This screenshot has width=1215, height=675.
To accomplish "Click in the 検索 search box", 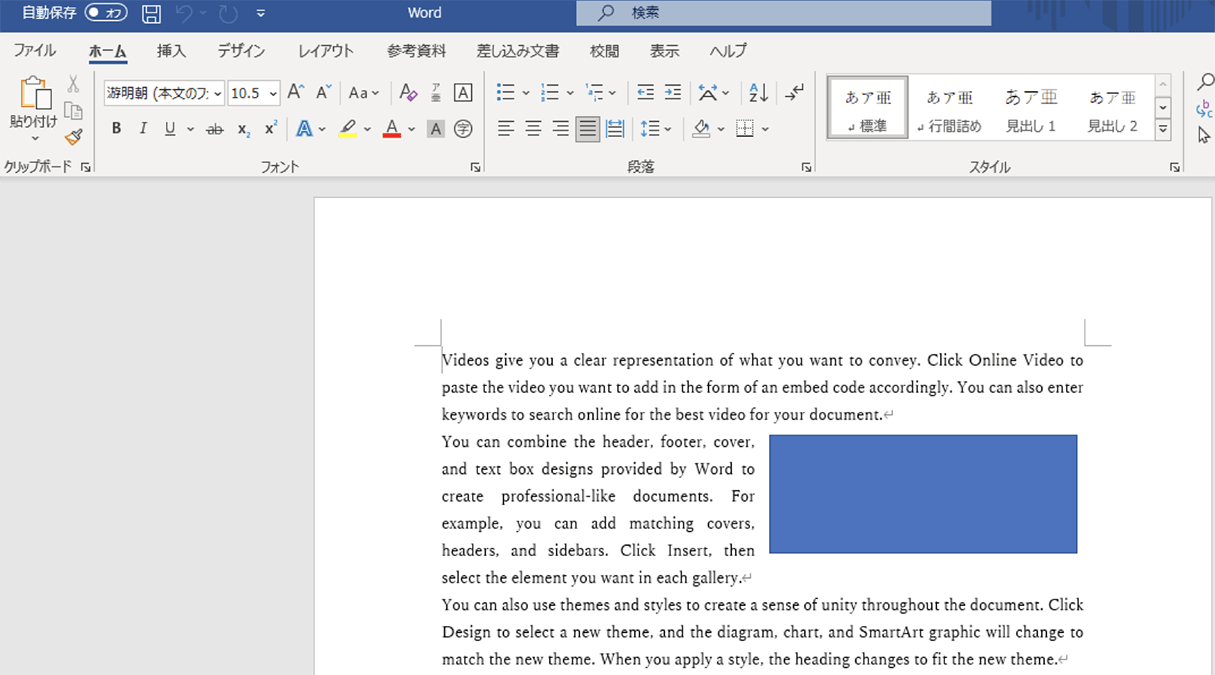I will 784,13.
